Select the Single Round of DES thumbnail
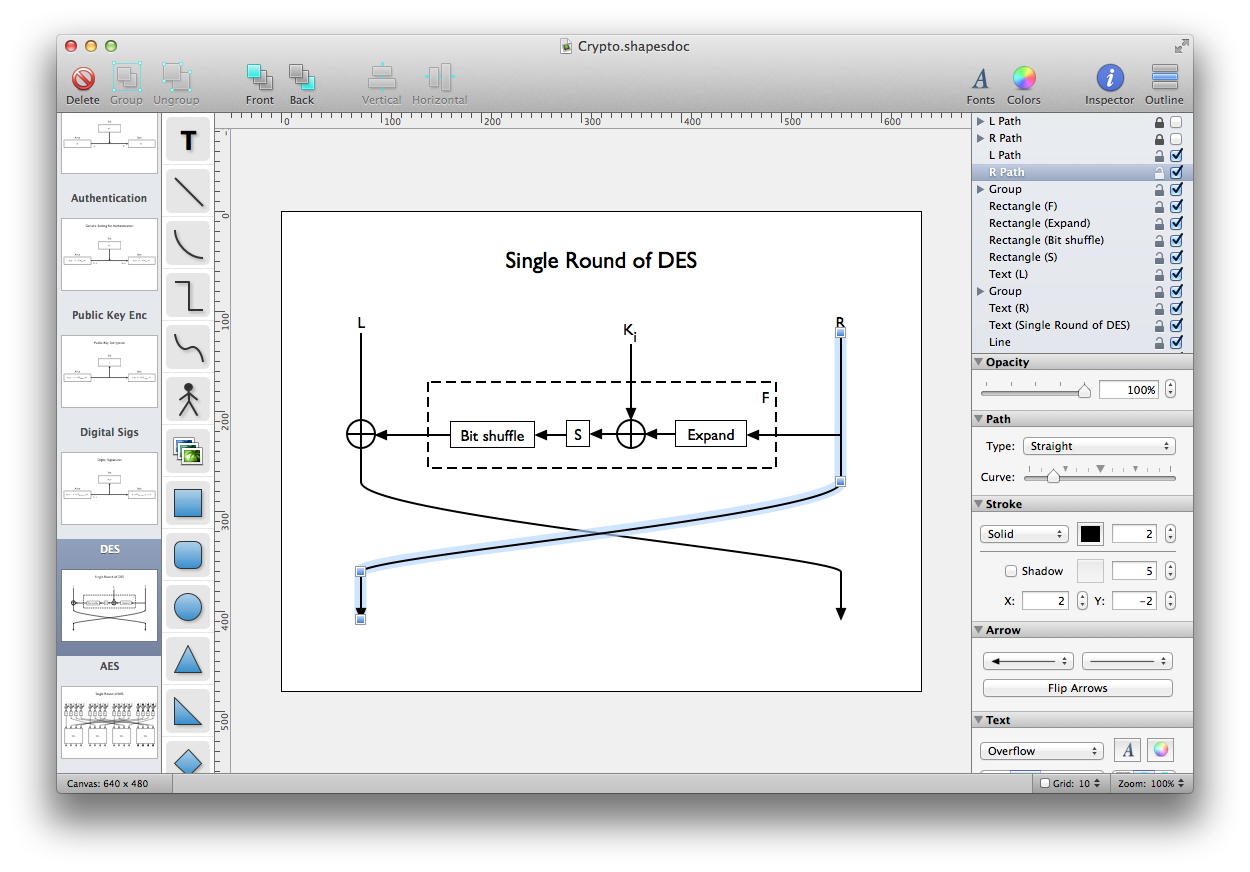Screen dimensions: 1250x872 pyautogui.click(x=109, y=605)
